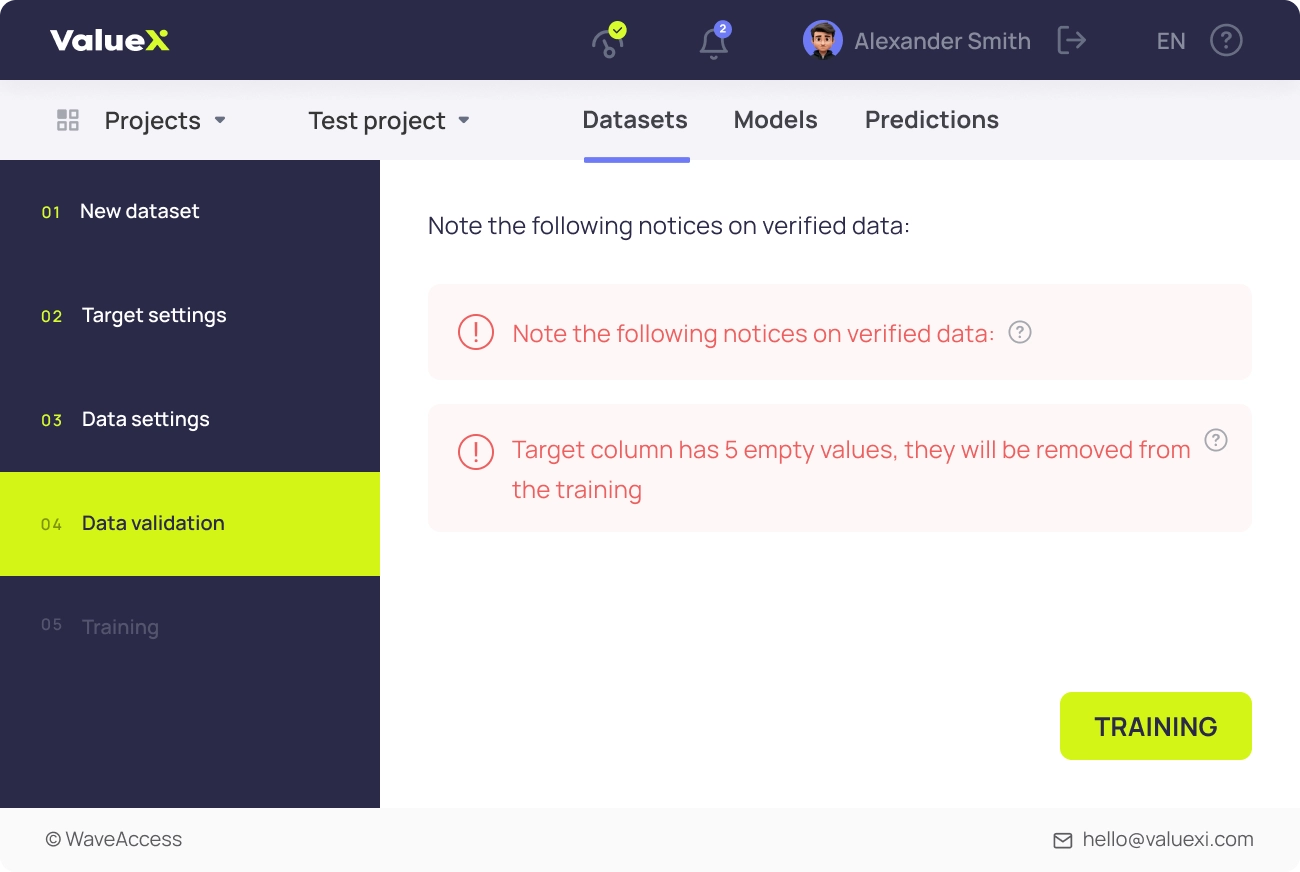Expand the Test project dropdown

click(x=389, y=120)
